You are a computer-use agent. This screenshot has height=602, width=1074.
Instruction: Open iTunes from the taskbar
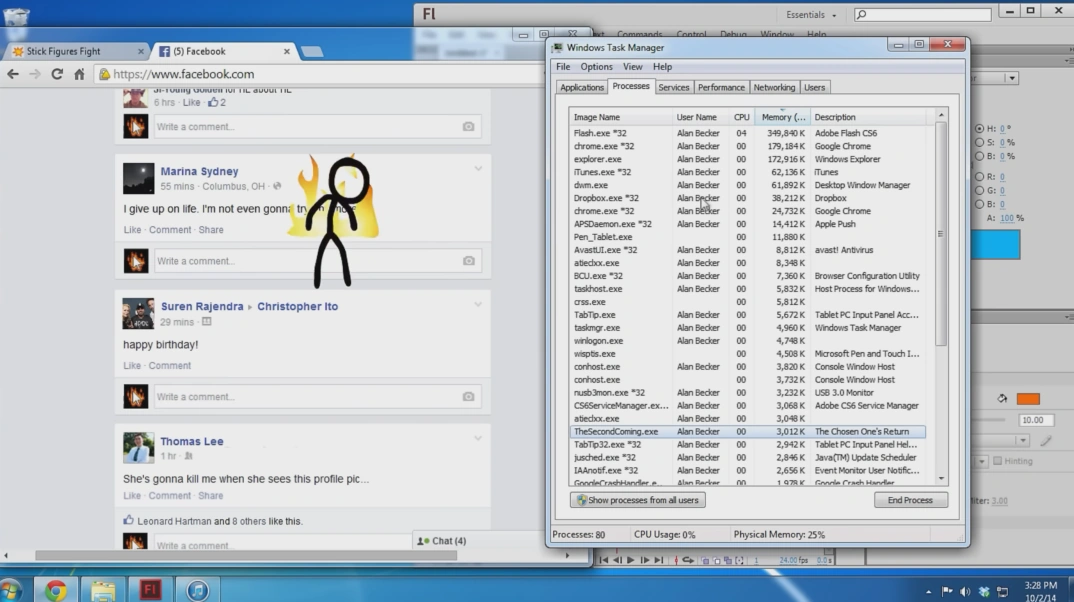pos(197,590)
